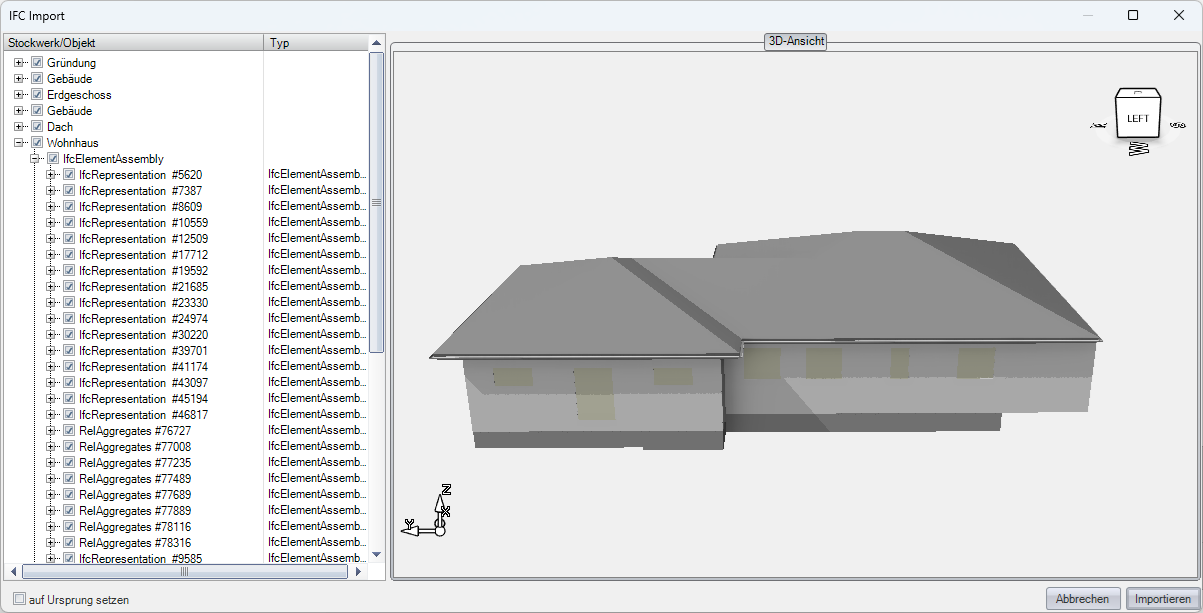The width and height of the screenshot is (1203, 613).
Task: Click the Importieren button
Action: 1161,599
